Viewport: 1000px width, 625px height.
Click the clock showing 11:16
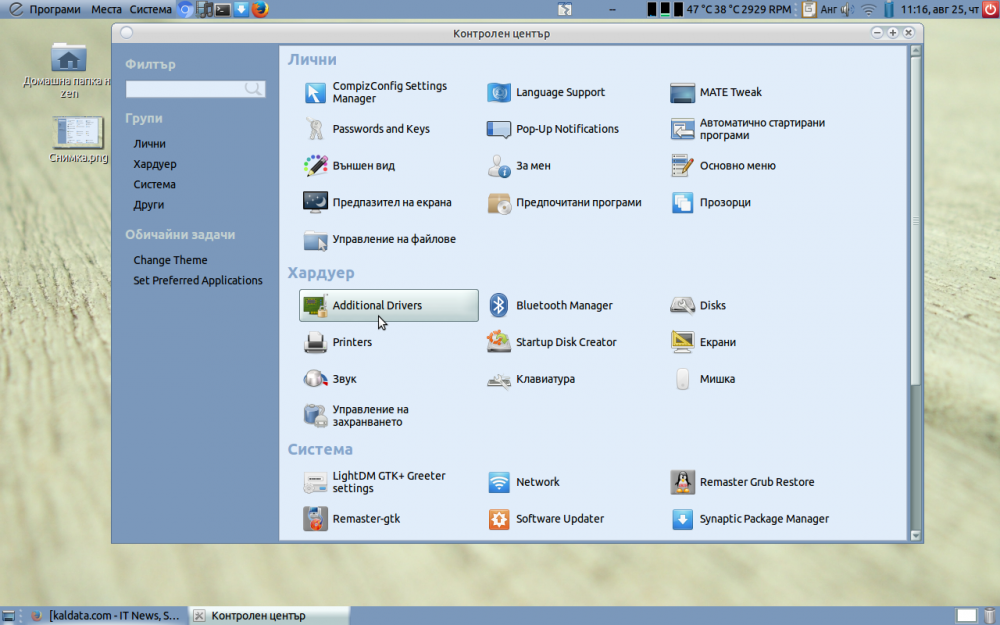(940, 10)
